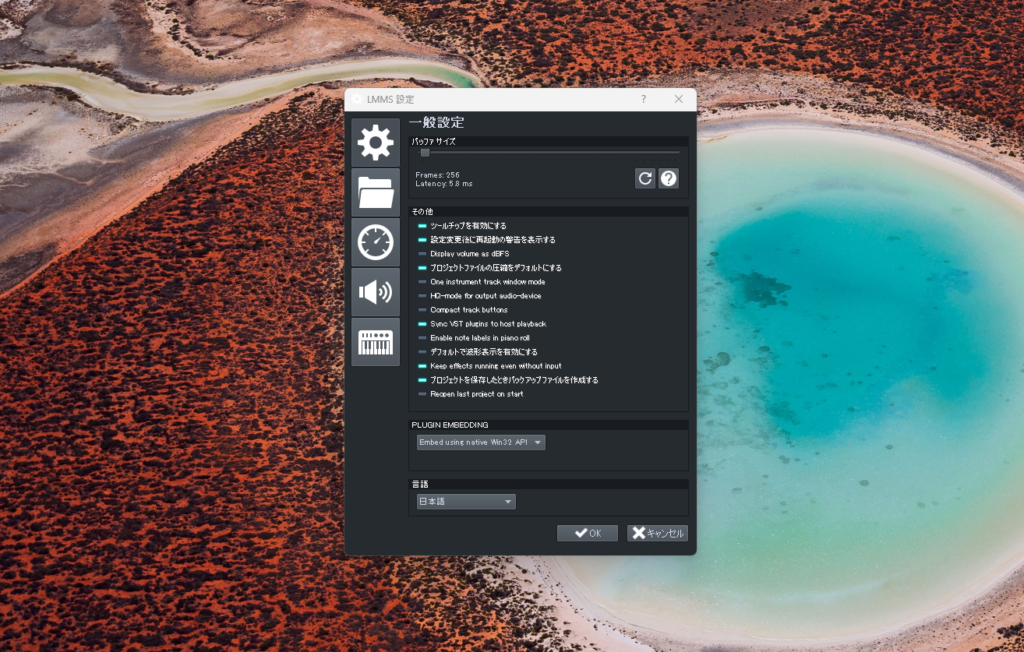The height and width of the screenshot is (652, 1024).
Task: Disable Sync VST plugins to host playback
Action: click(422, 324)
